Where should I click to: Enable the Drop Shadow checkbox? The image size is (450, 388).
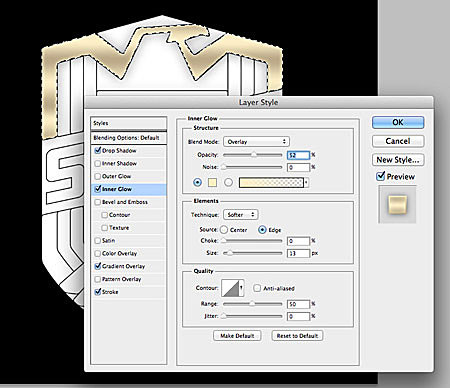pos(98,151)
